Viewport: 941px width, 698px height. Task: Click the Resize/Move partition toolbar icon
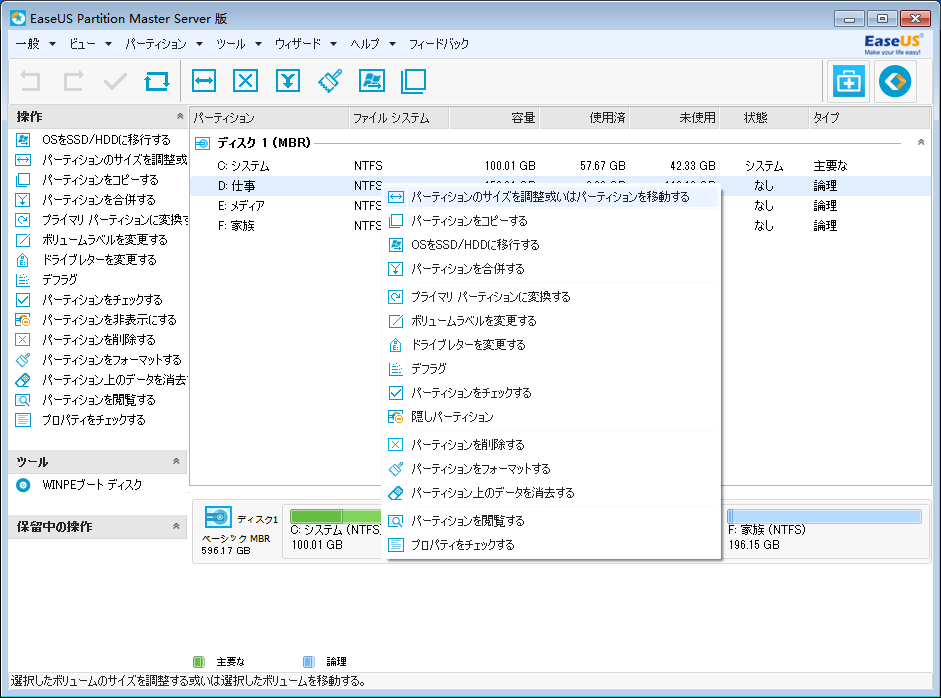[204, 81]
